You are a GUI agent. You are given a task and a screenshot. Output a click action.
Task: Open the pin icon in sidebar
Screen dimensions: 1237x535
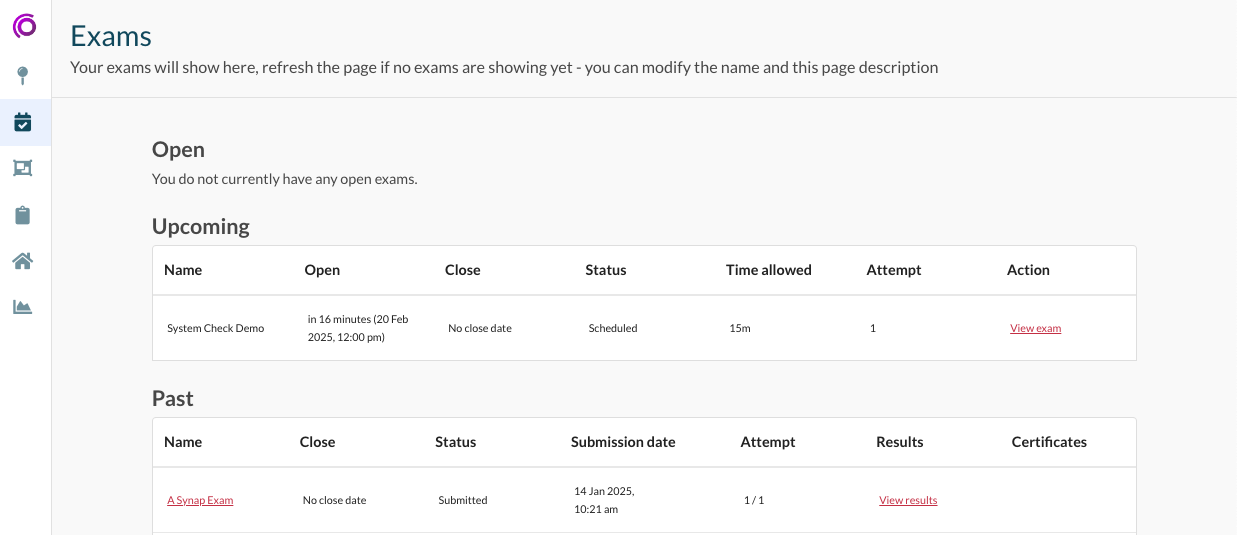pos(23,75)
